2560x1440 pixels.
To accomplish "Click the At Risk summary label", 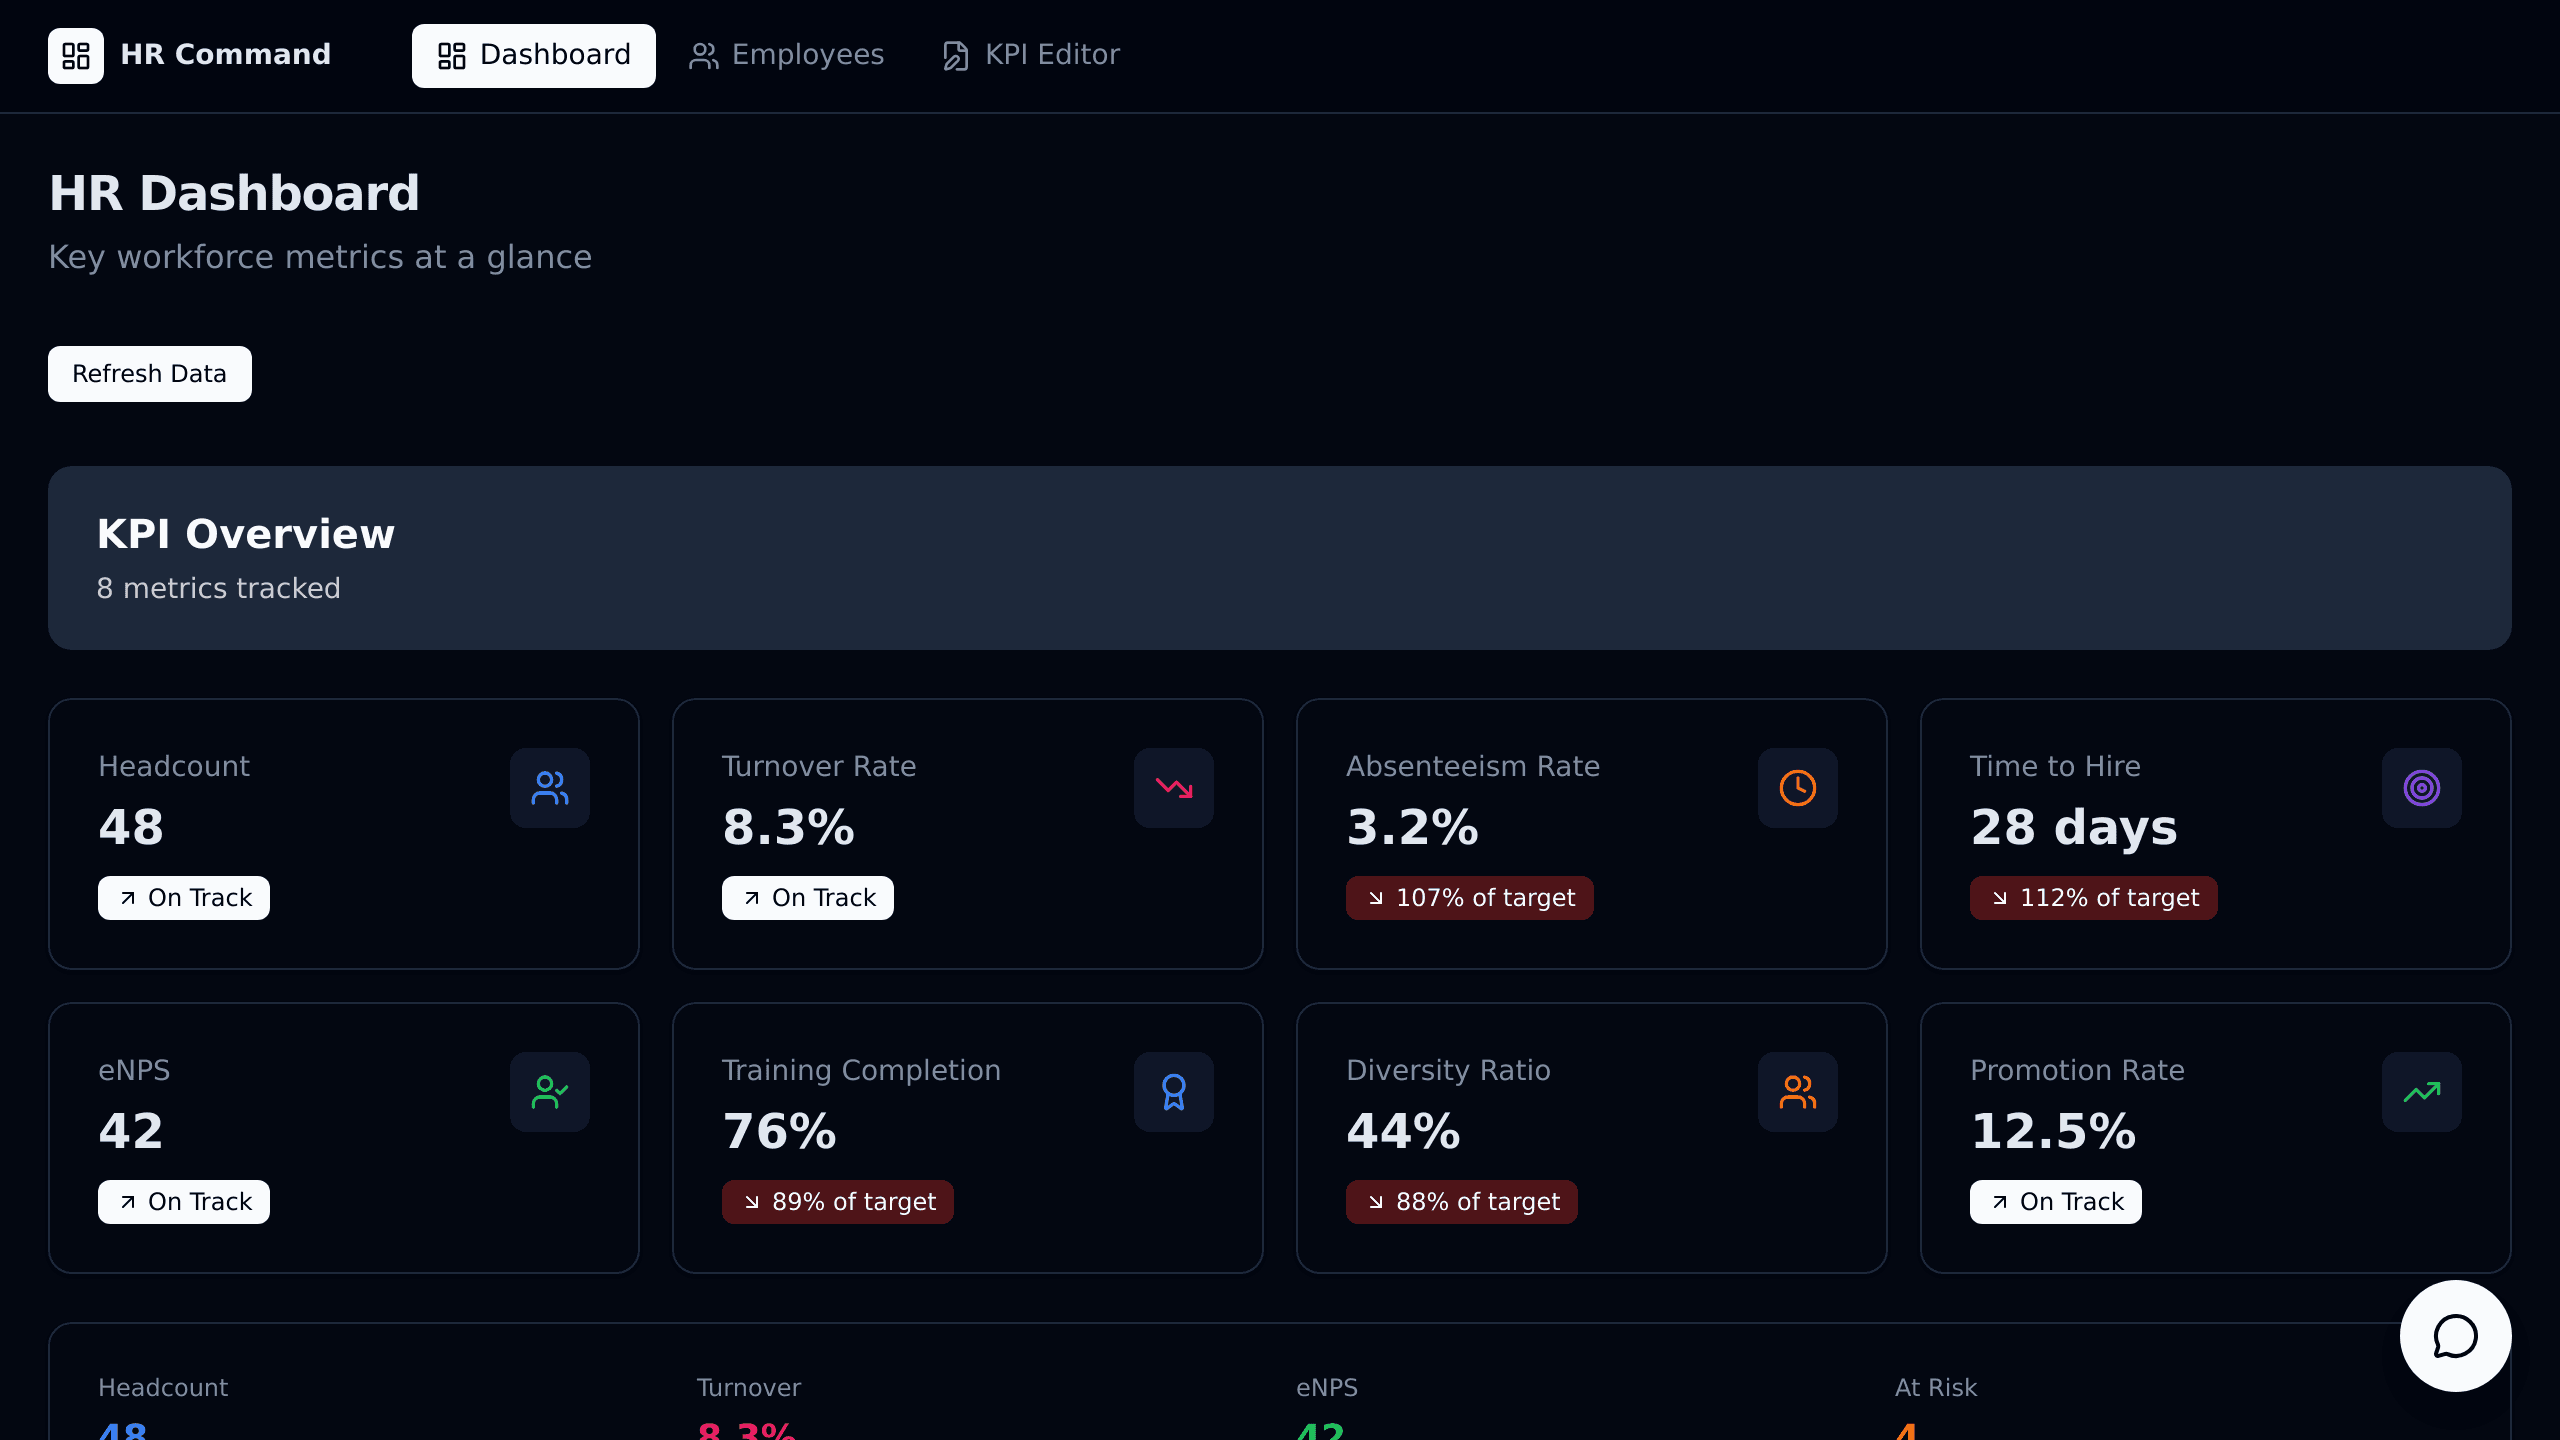I will (x=1936, y=1388).
